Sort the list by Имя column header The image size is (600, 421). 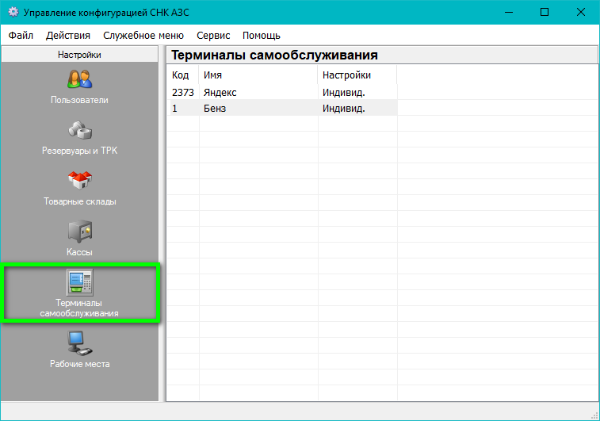point(212,75)
